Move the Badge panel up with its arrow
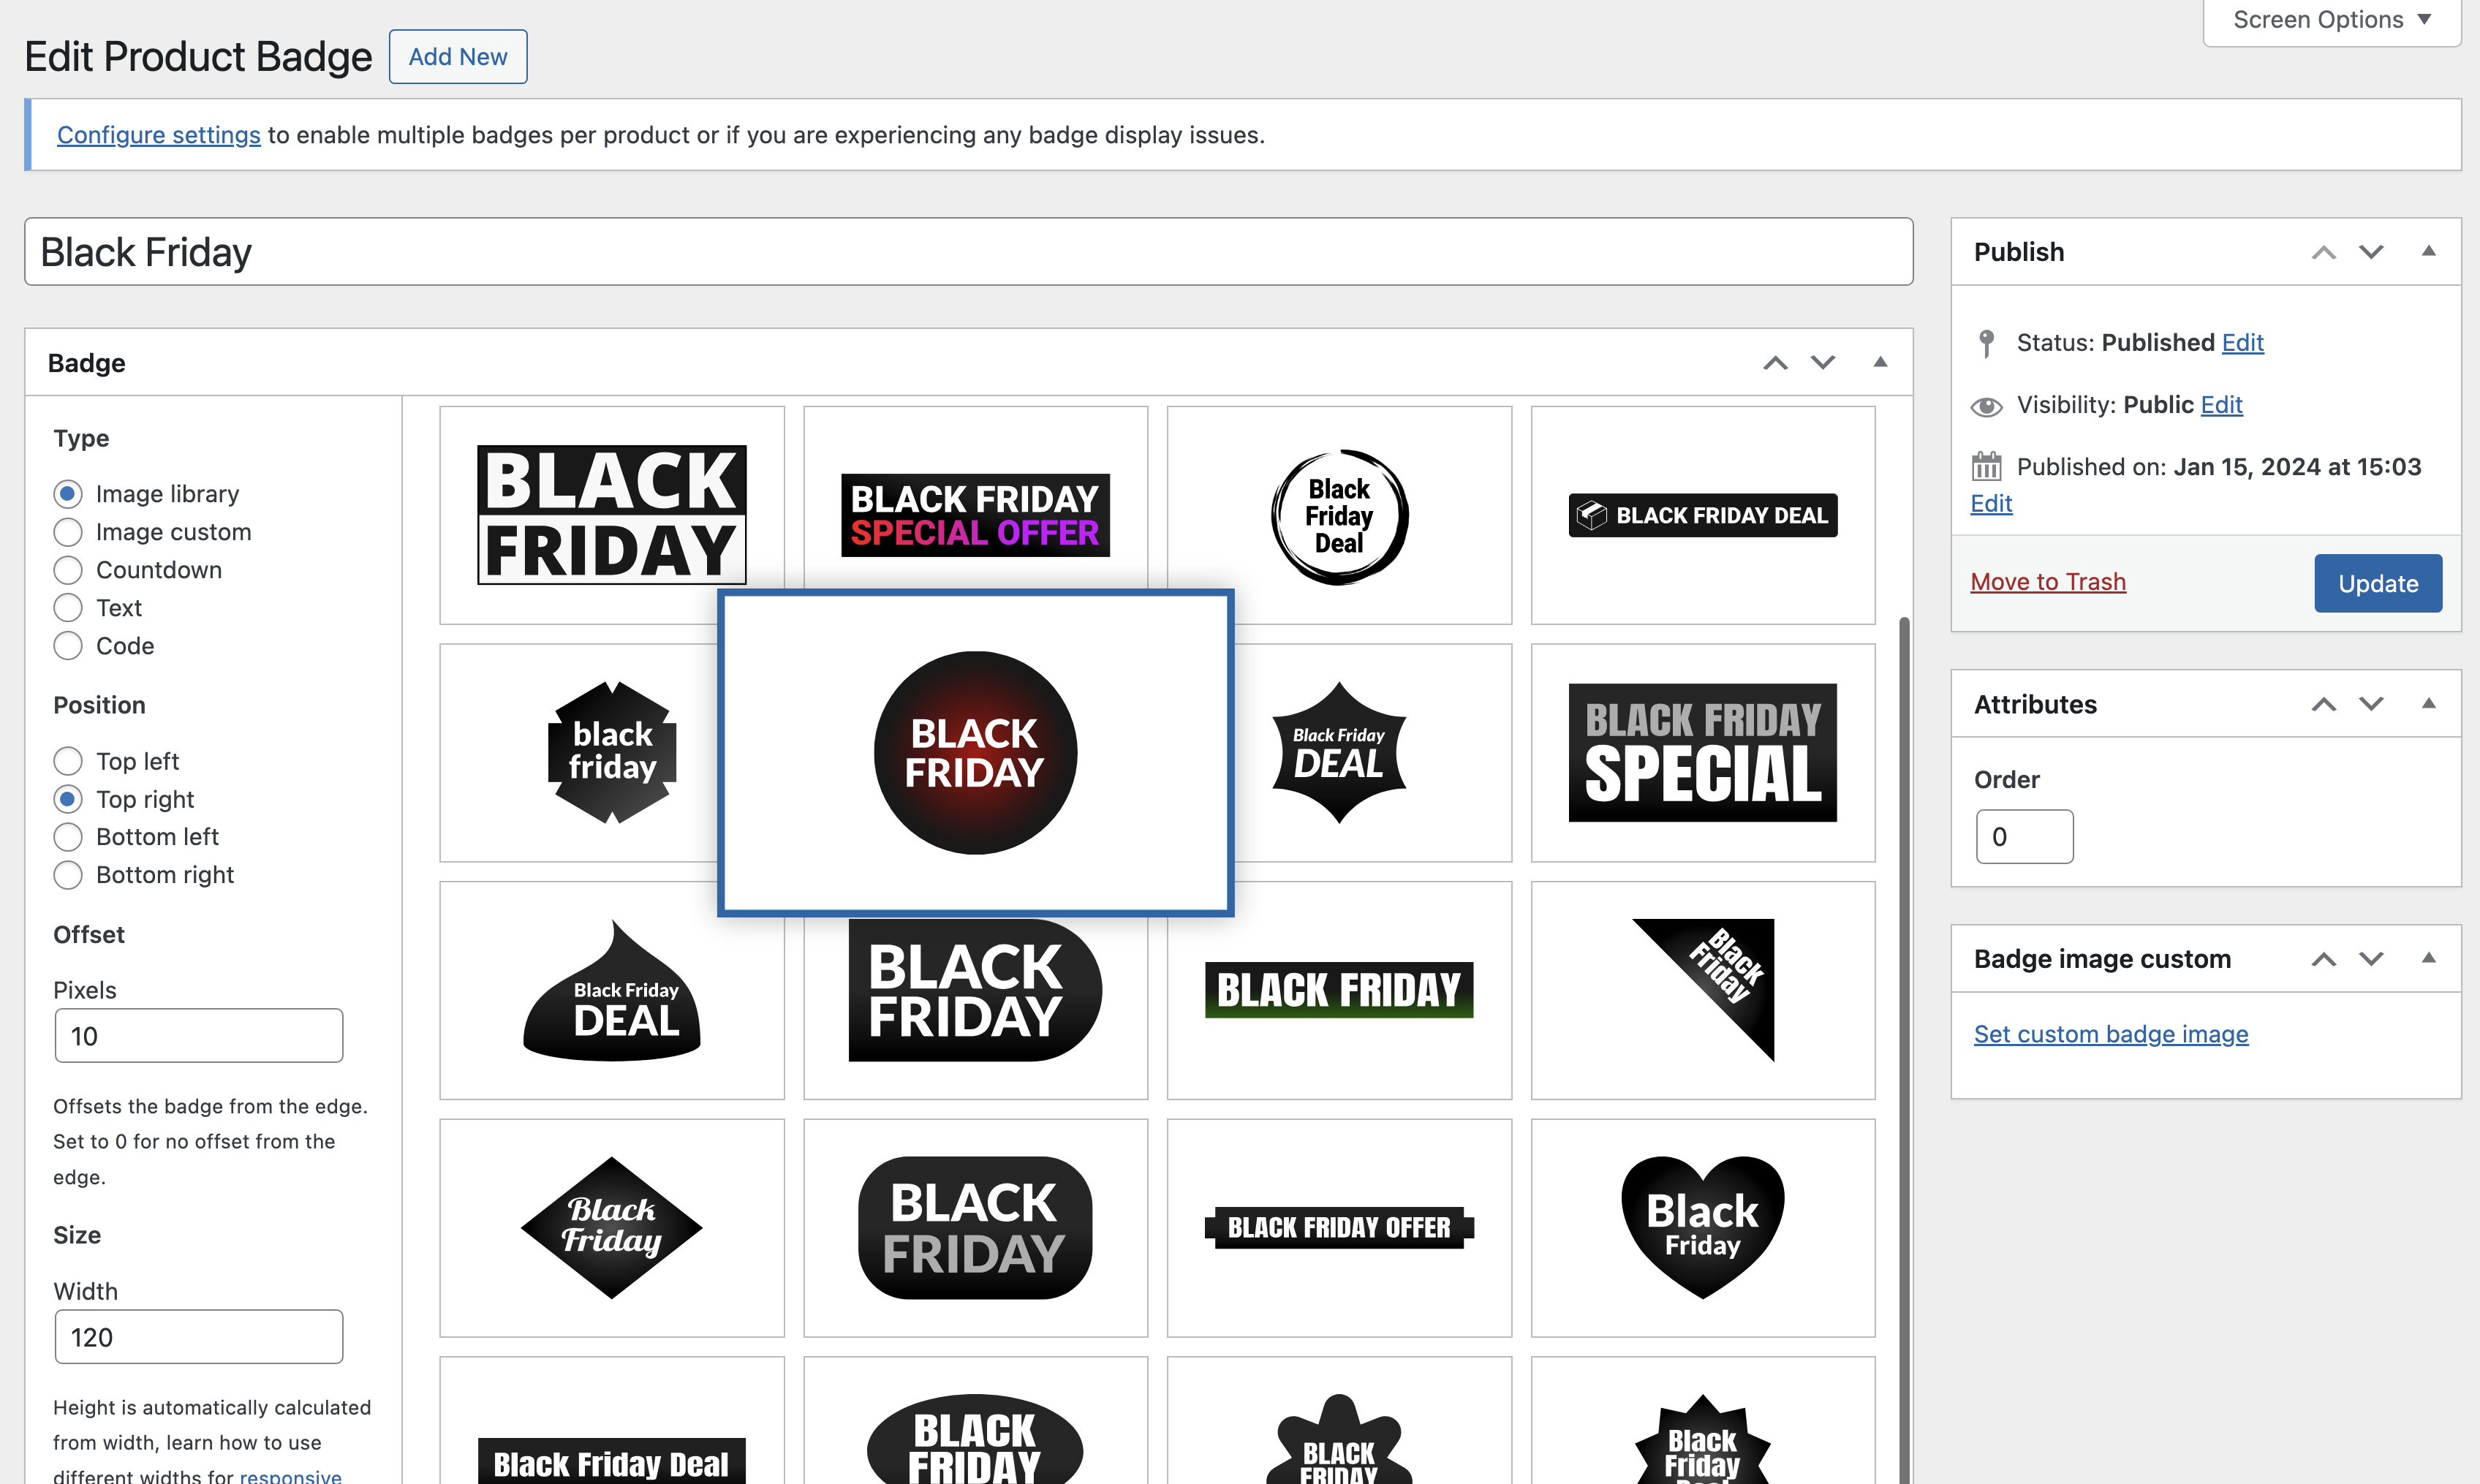The width and height of the screenshot is (2480, 1484). click(1776, 362)
